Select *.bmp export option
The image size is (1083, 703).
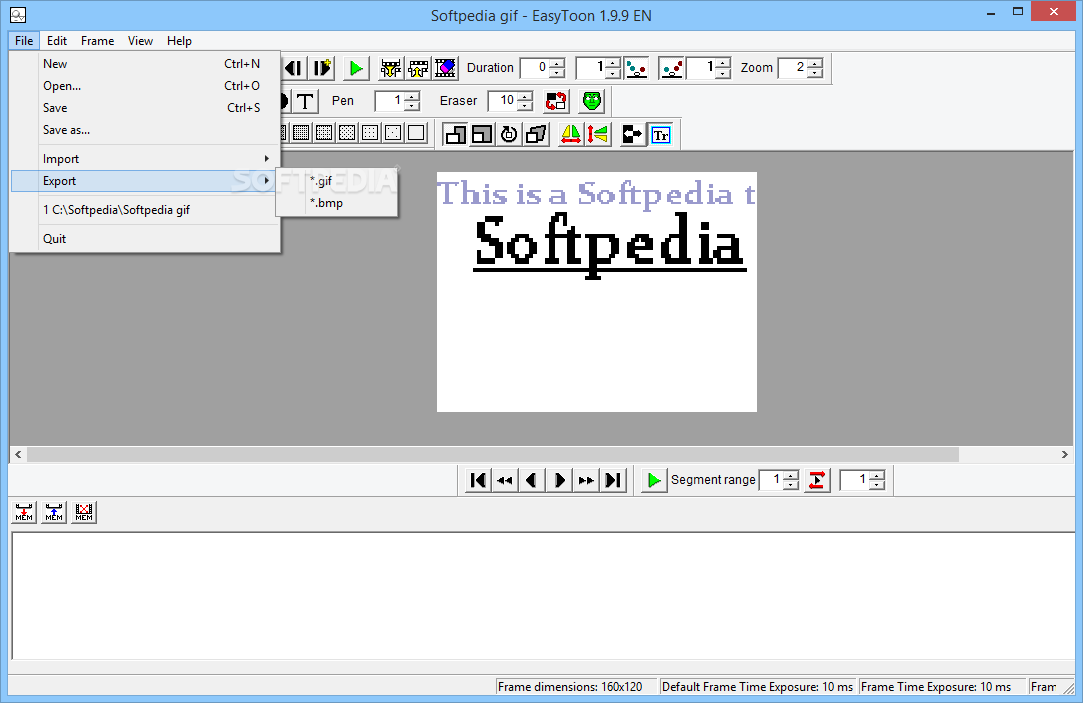(x=336, y=203)
